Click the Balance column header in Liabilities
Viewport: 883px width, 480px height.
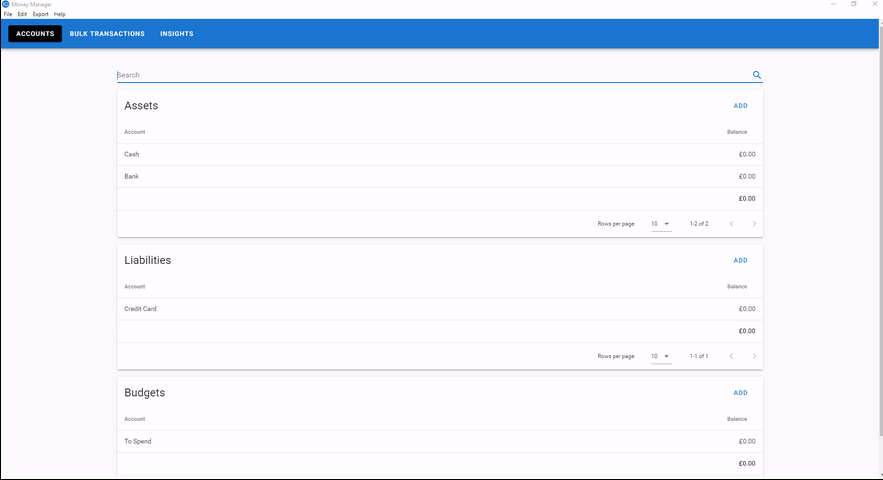(737, 287)
